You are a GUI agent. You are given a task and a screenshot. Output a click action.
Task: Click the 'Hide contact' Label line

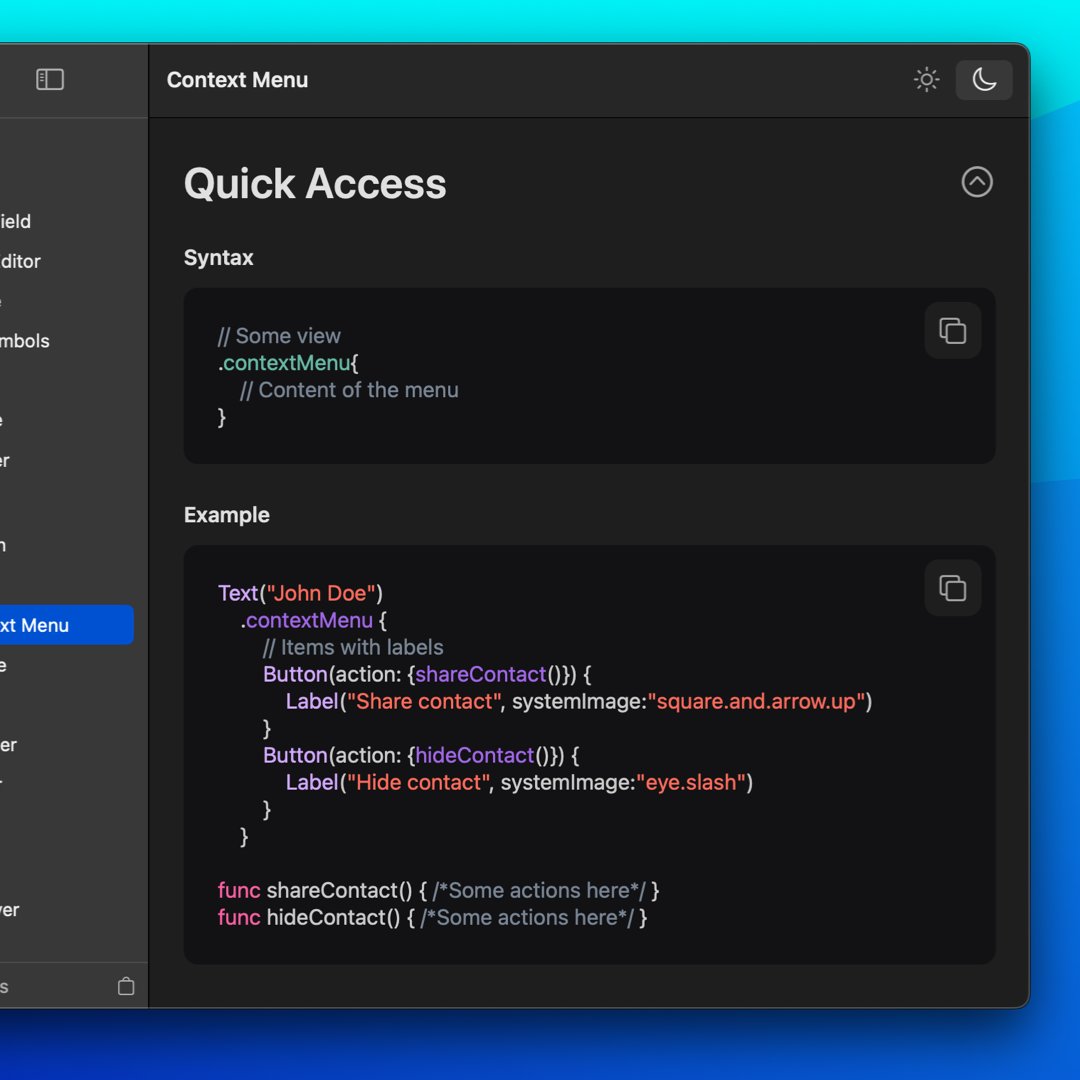pyautogui.click(x=519, y=782)
